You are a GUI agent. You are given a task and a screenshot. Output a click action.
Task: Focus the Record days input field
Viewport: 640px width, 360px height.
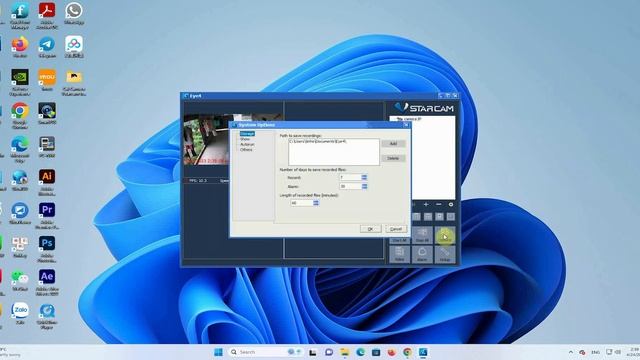coord(350,177)
